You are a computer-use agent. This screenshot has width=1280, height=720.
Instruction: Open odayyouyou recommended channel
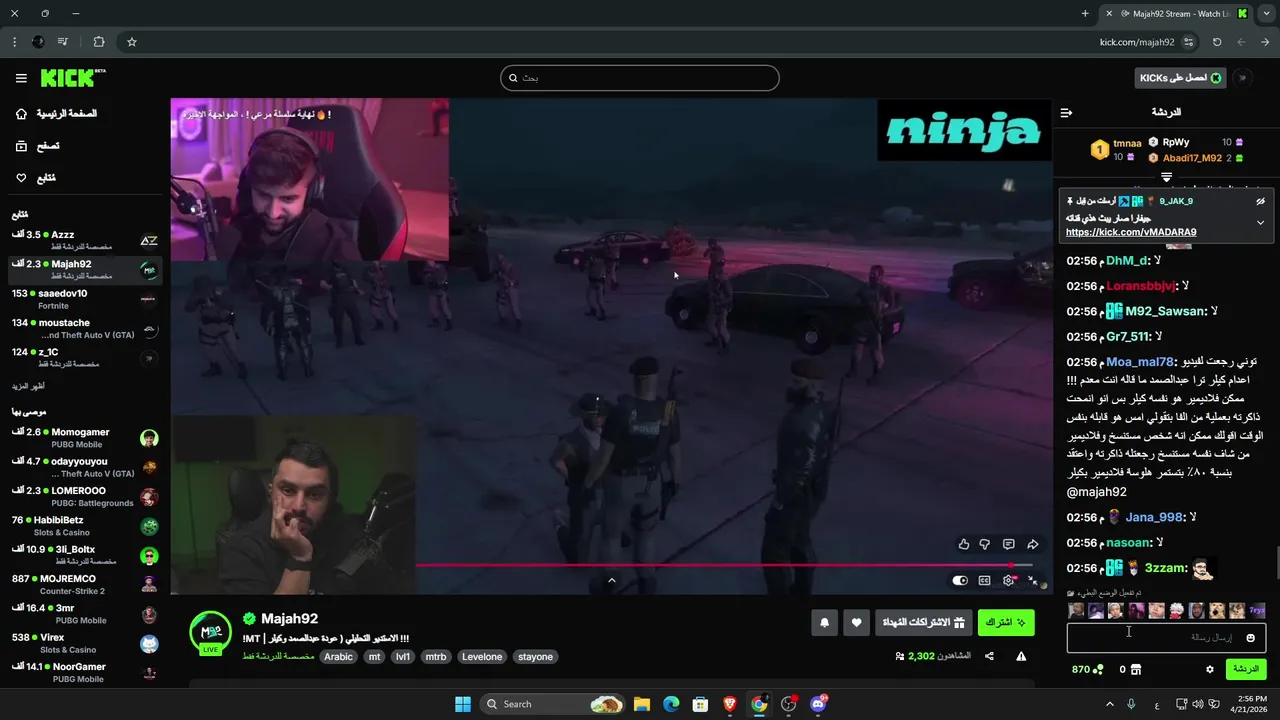click(84, 467)
